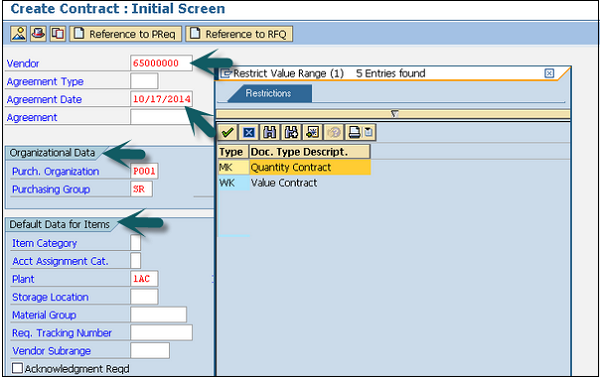Click the copy document icon in toolbar
The height and width of the screenshot is (377, 600).
pos(58,34)
